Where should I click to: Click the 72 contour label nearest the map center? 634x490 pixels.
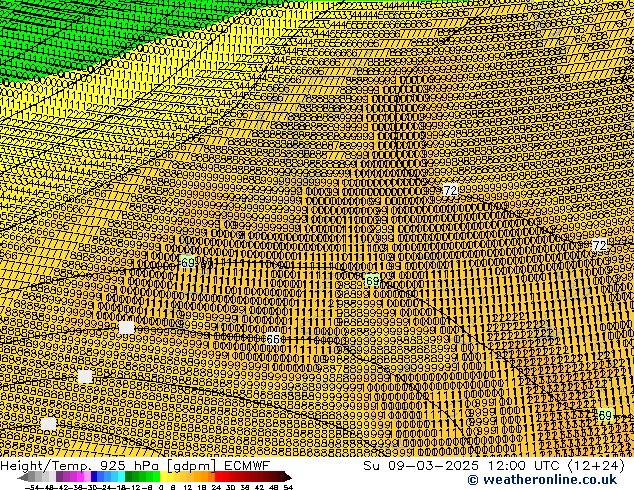coord(450,190)
